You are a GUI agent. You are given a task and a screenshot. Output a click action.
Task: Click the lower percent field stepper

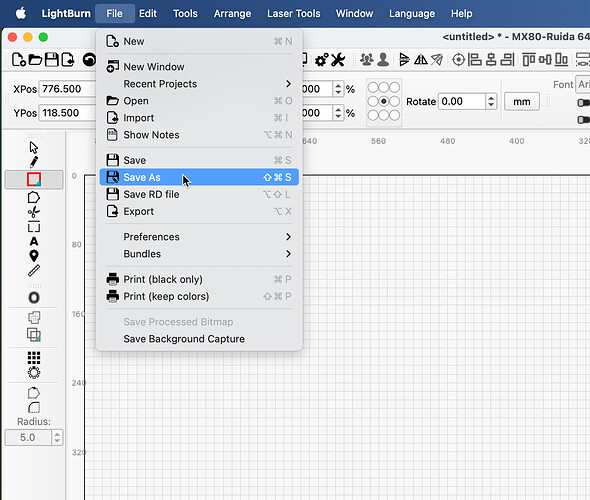click(x=338, y=113)
